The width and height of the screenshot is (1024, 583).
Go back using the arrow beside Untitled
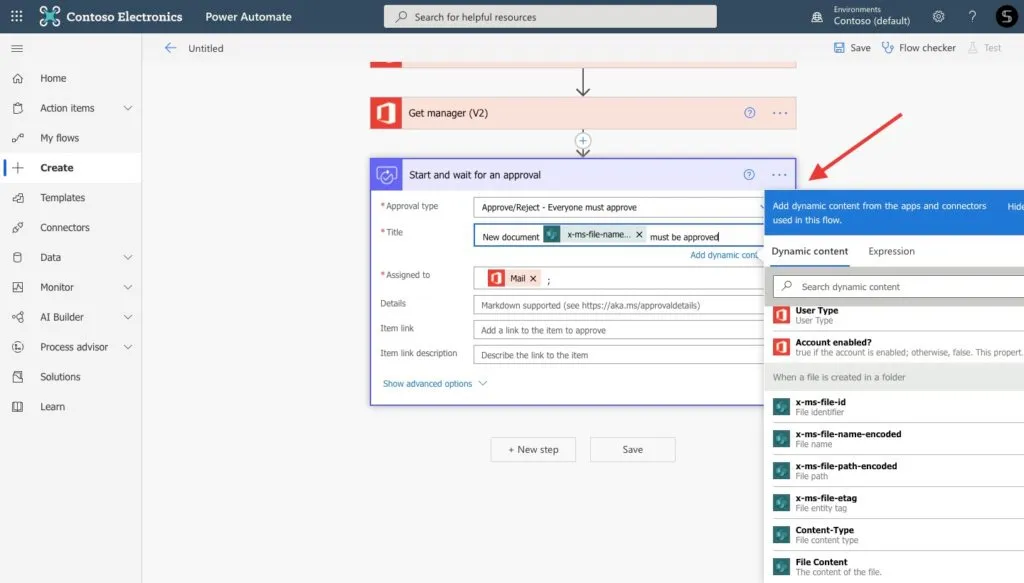click(170, 48)
